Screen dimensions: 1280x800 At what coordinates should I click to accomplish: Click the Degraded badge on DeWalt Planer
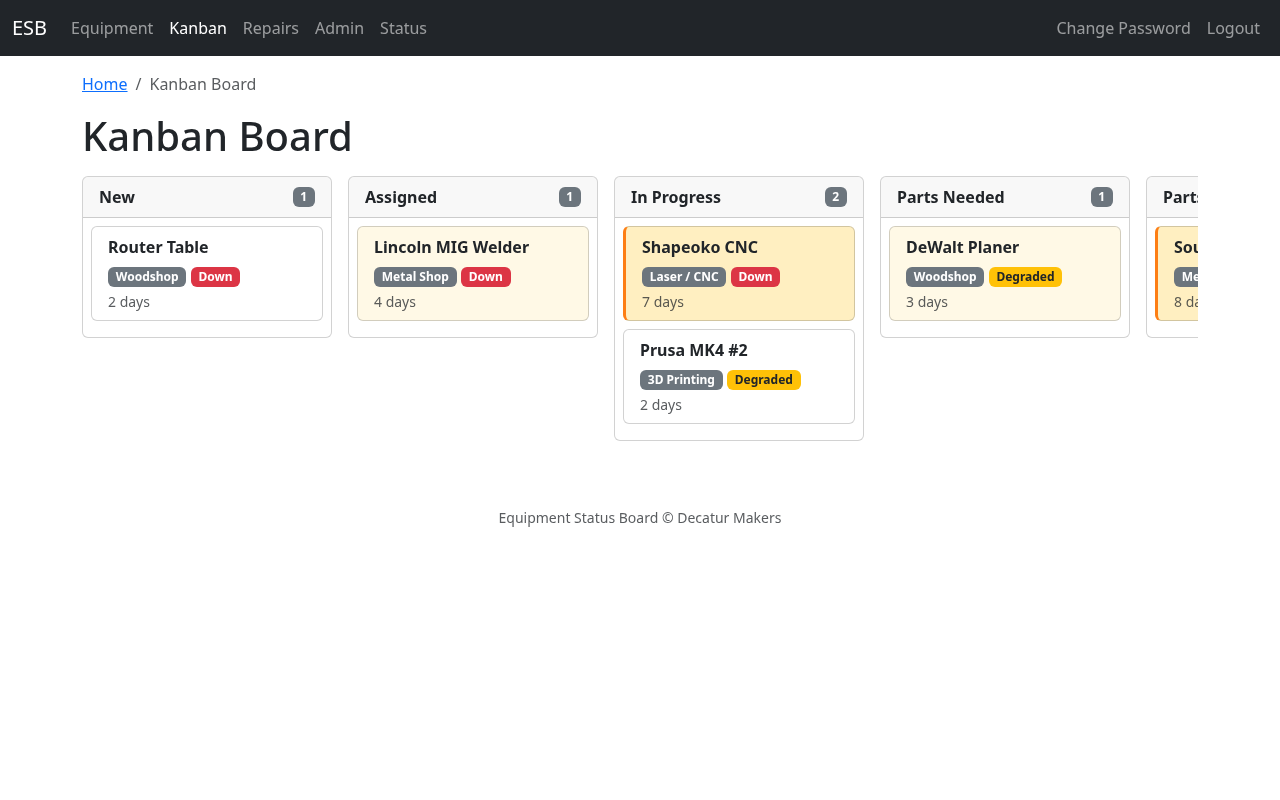click(1025, 277)
